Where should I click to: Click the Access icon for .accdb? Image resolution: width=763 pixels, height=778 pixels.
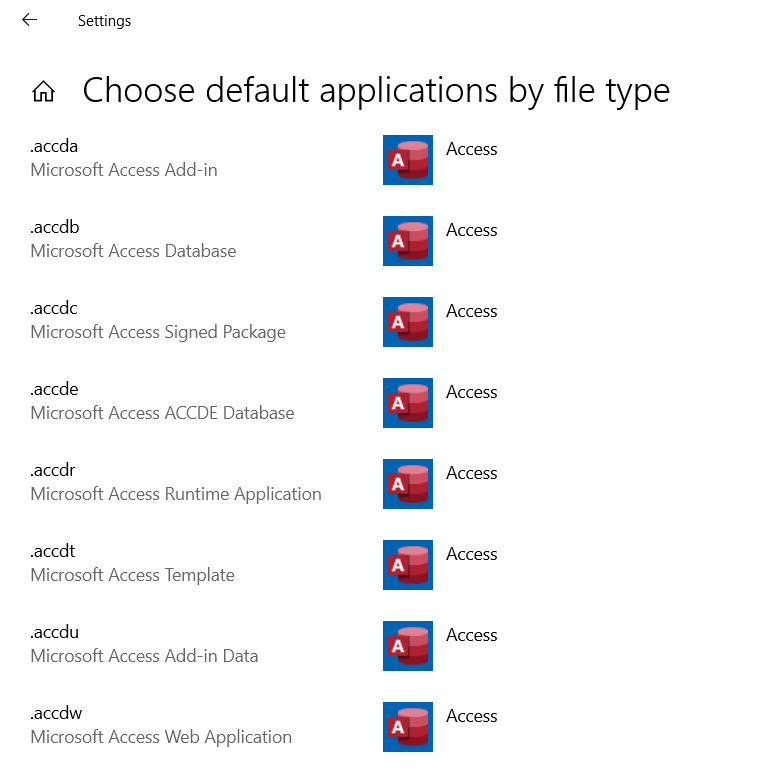[408, 241]
